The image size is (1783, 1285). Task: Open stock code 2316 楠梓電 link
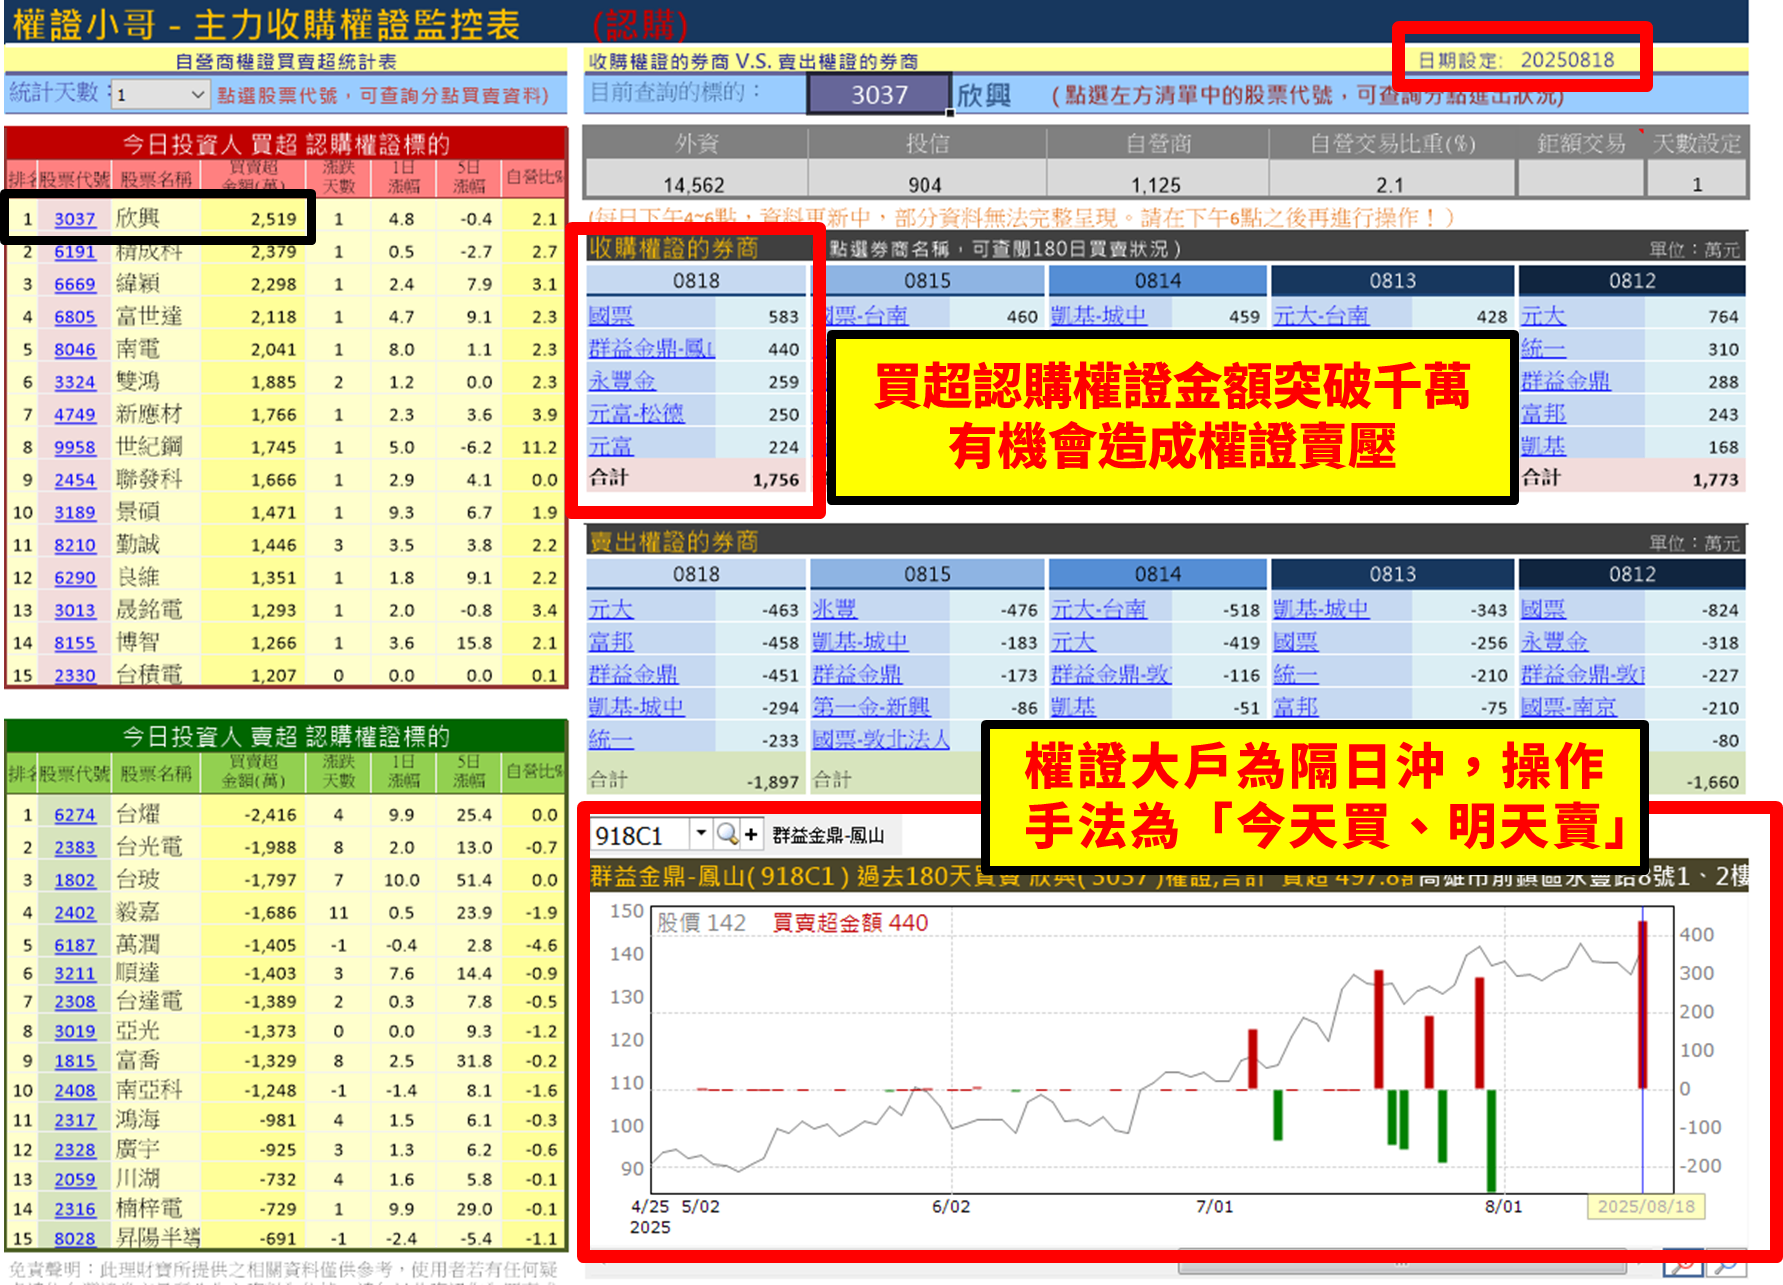point(75,1209)
